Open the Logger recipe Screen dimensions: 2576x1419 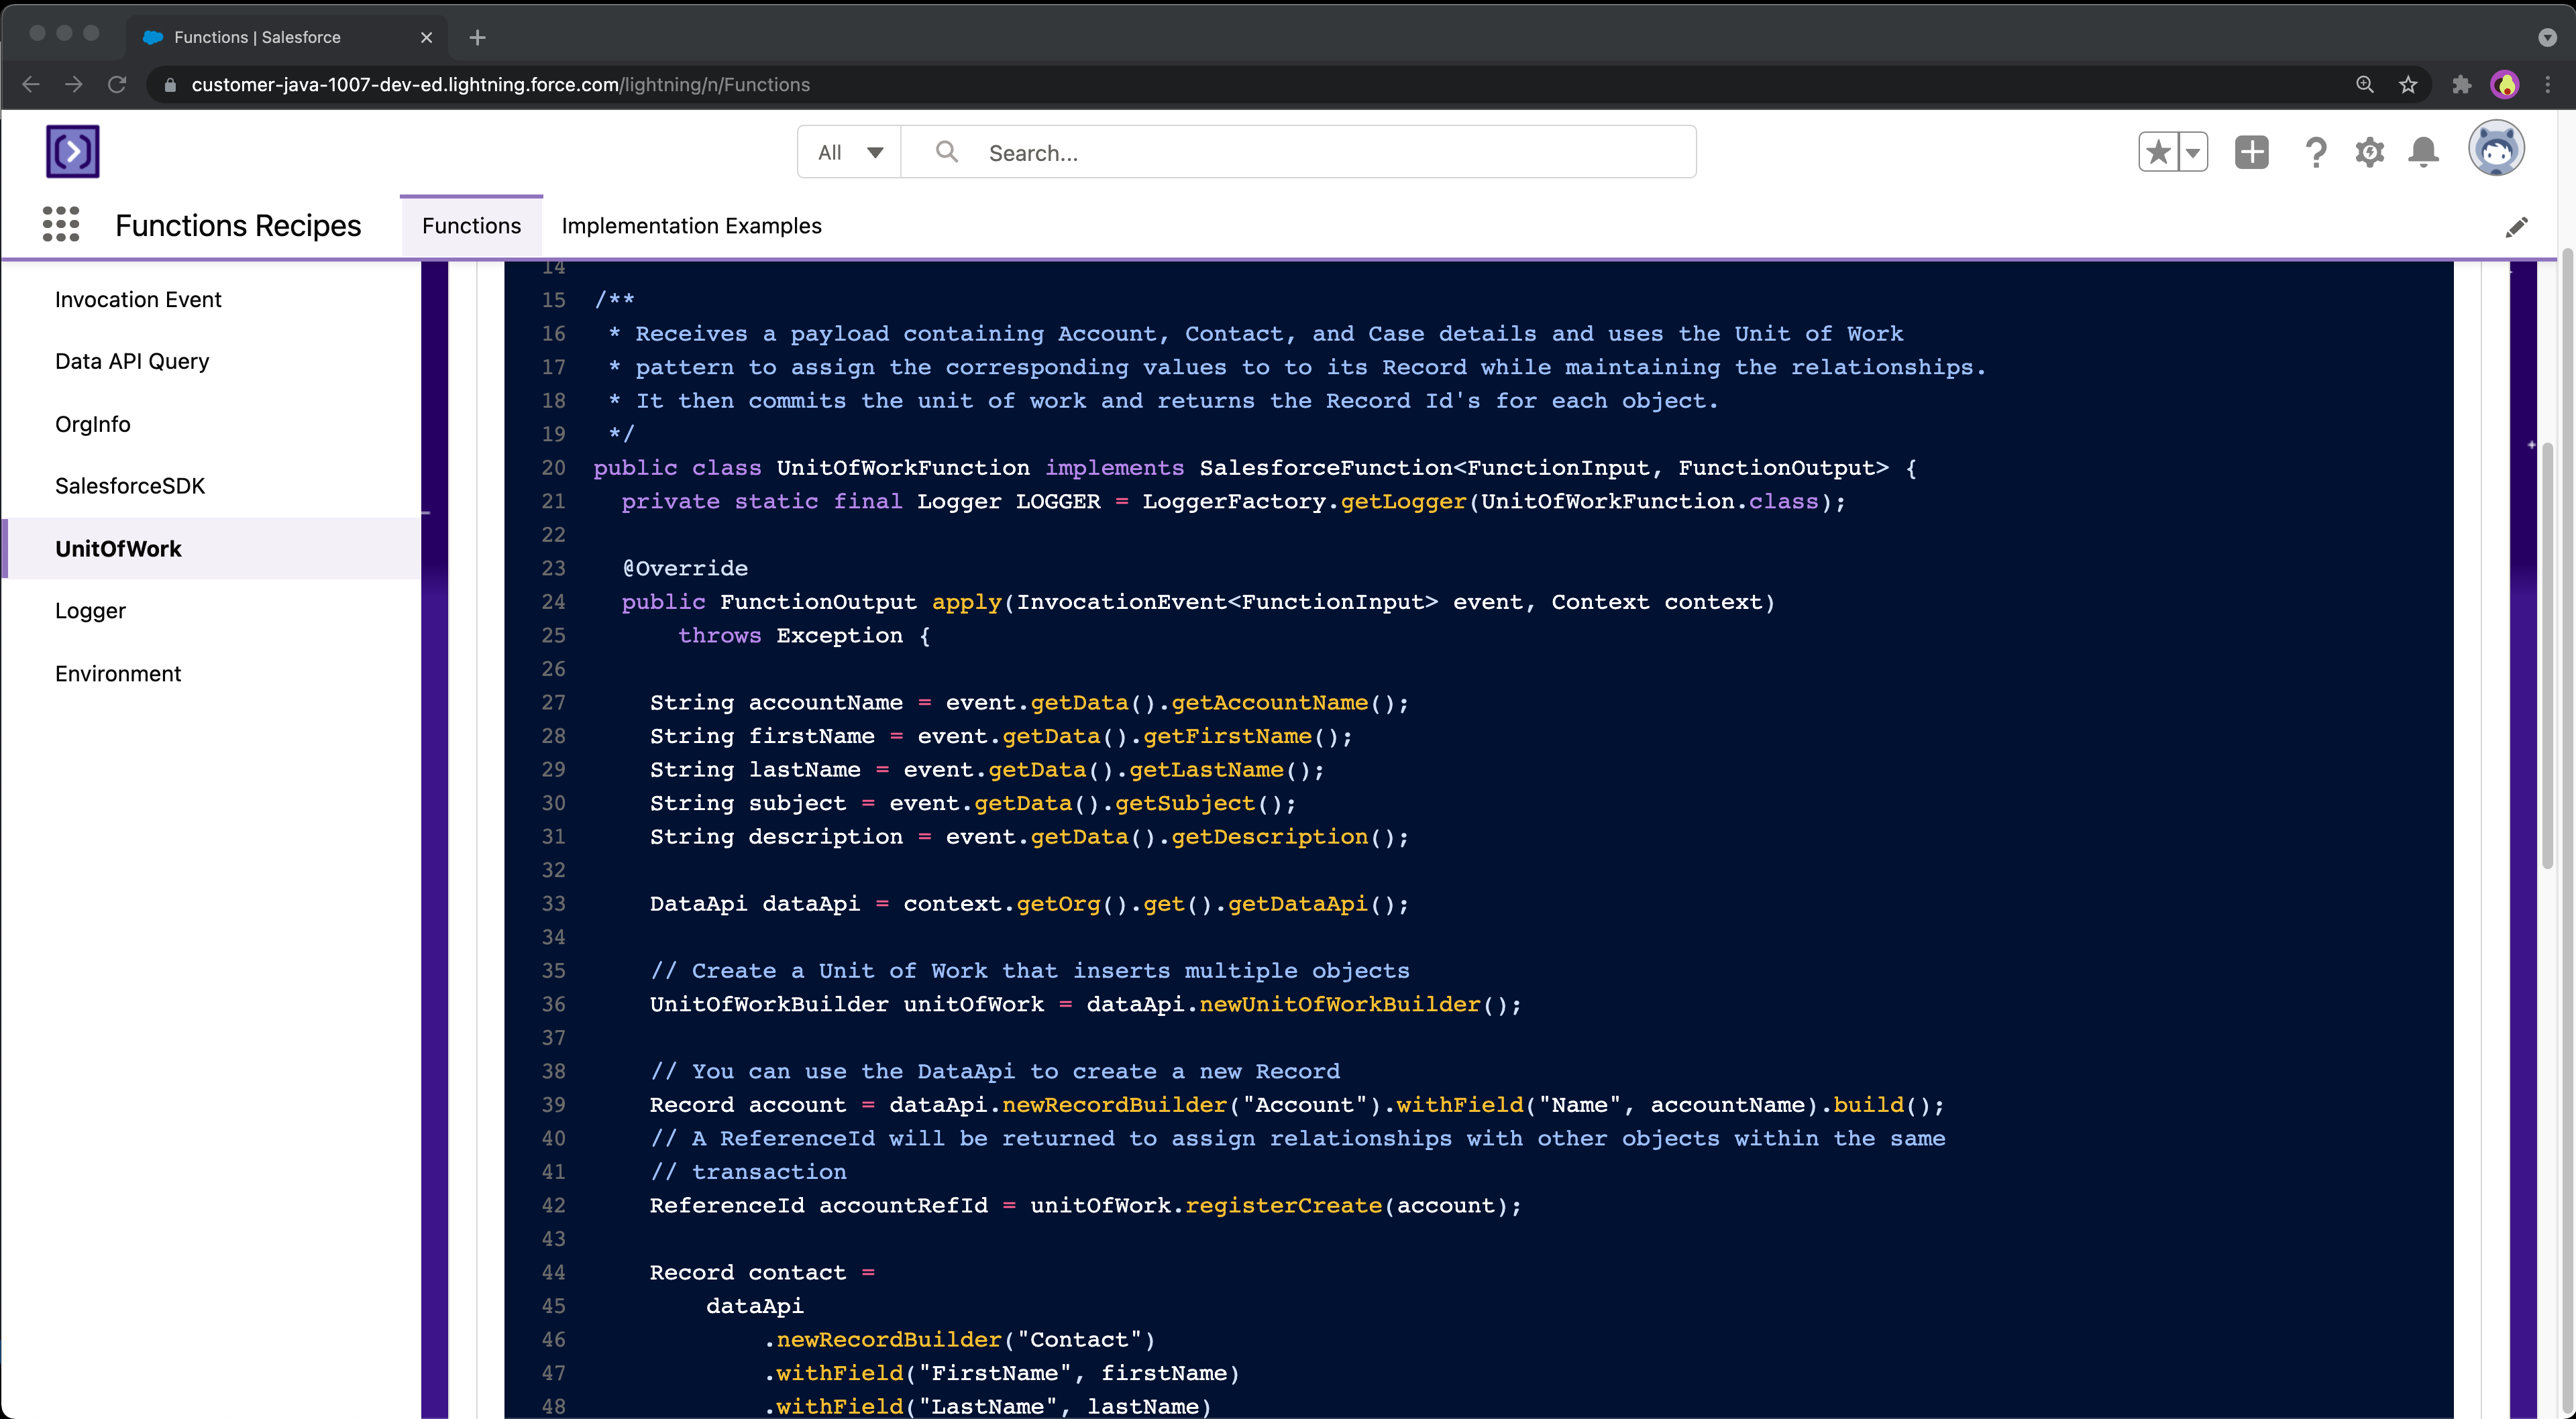click(90, 610)
